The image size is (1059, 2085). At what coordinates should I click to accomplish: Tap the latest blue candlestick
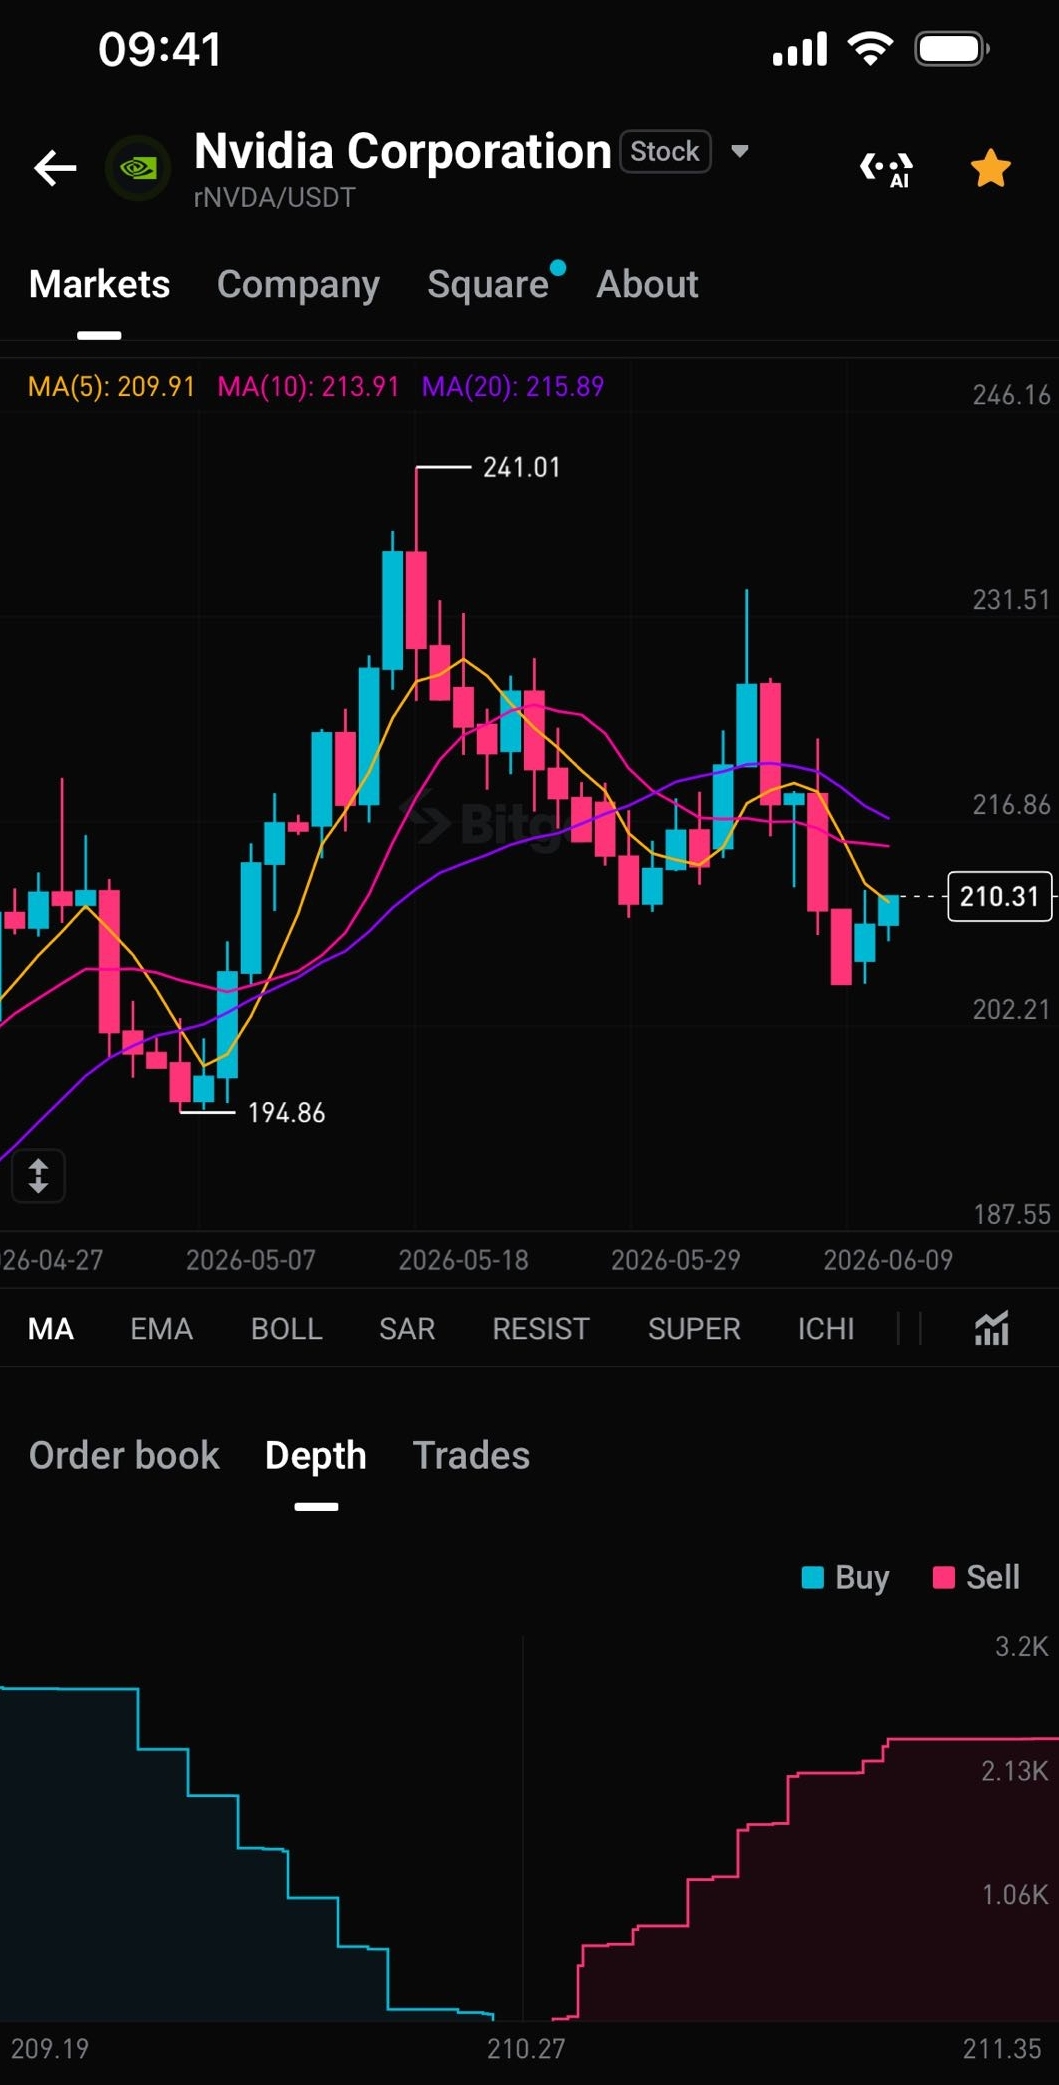pos(888,912)
